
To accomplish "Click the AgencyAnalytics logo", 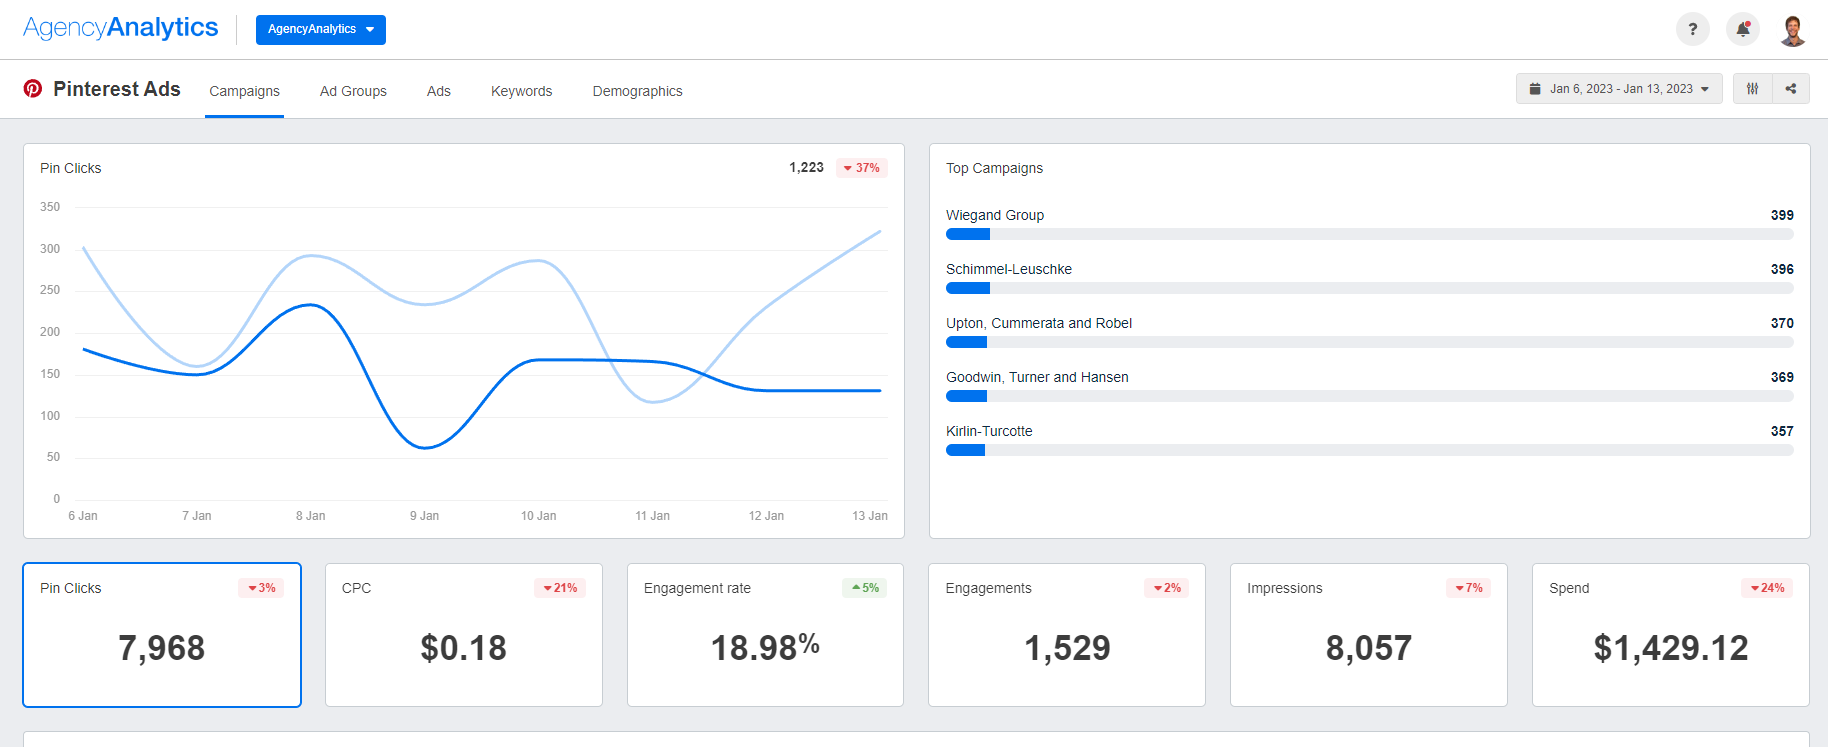I will tap(121, 28).
